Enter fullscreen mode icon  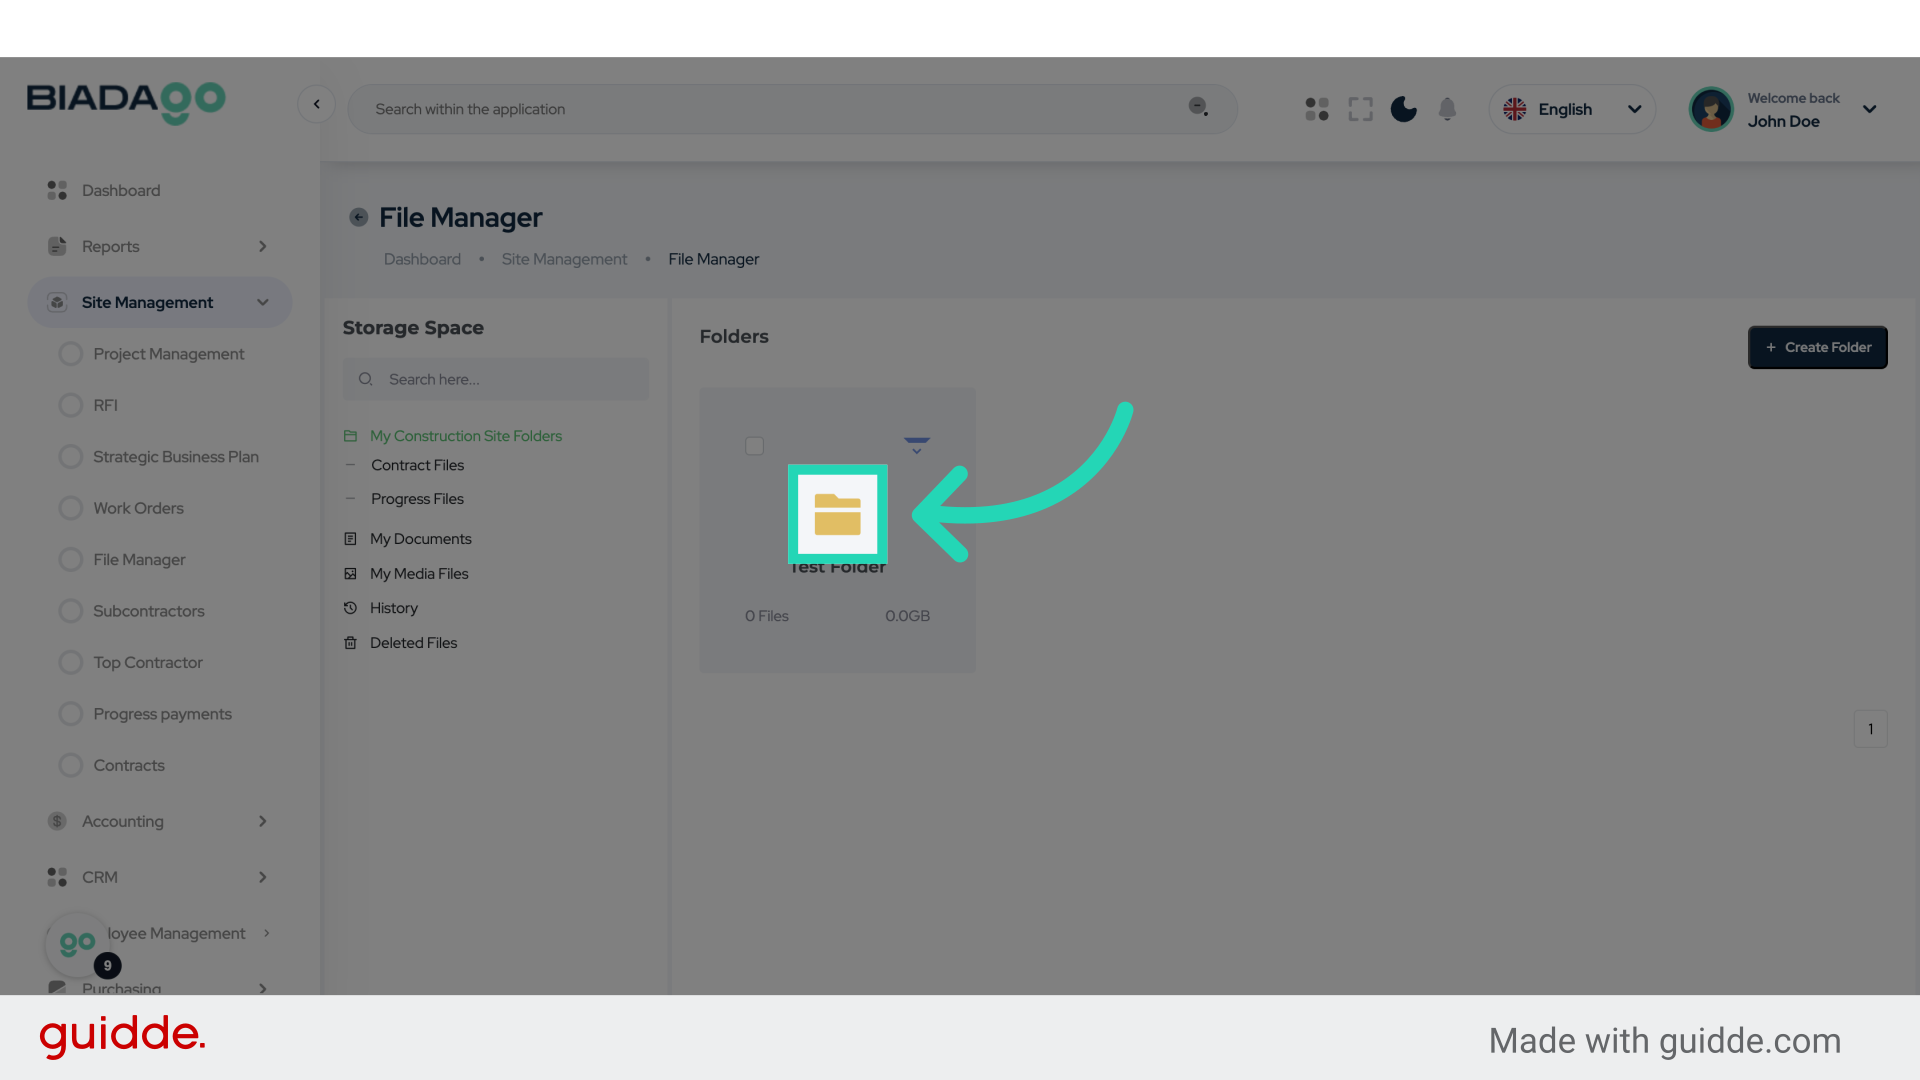click(x=1360, y=109)
